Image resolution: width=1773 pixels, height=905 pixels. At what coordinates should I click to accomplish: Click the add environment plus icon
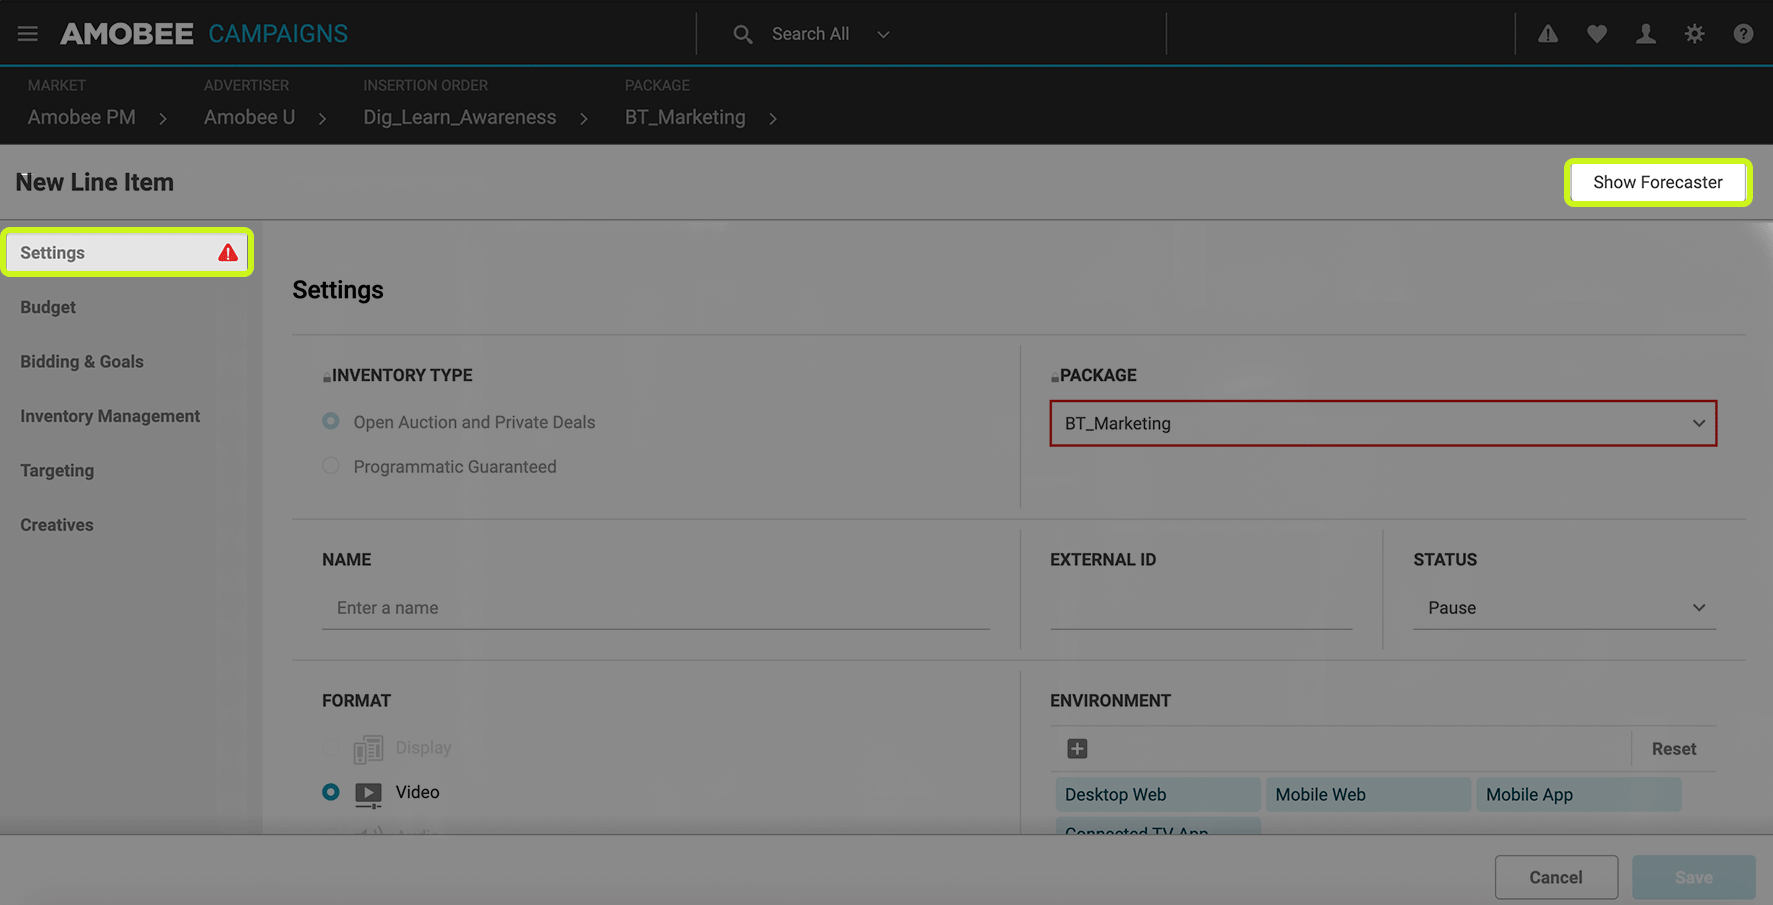pyautogui.click(x=1077, y=749)
